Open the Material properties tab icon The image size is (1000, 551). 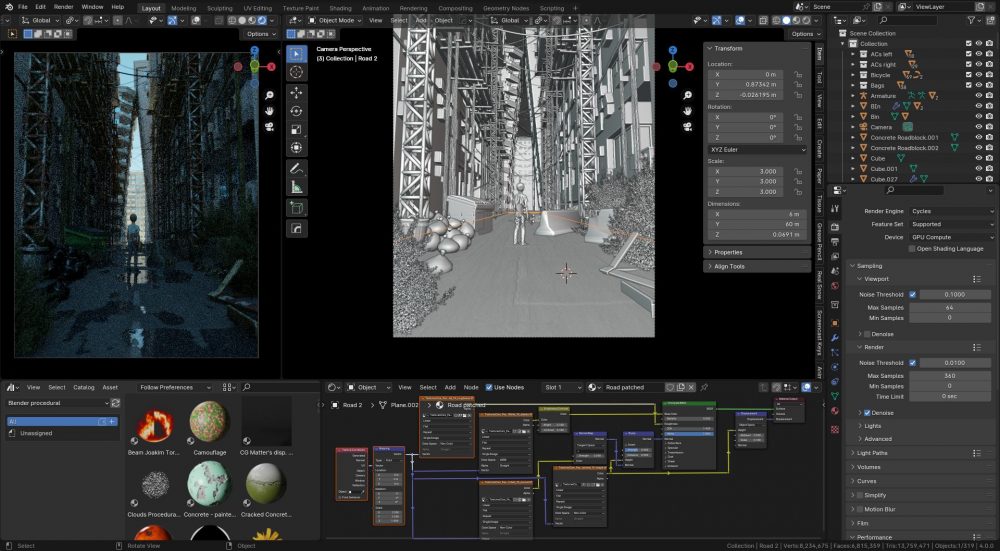[x=835, y=411]
